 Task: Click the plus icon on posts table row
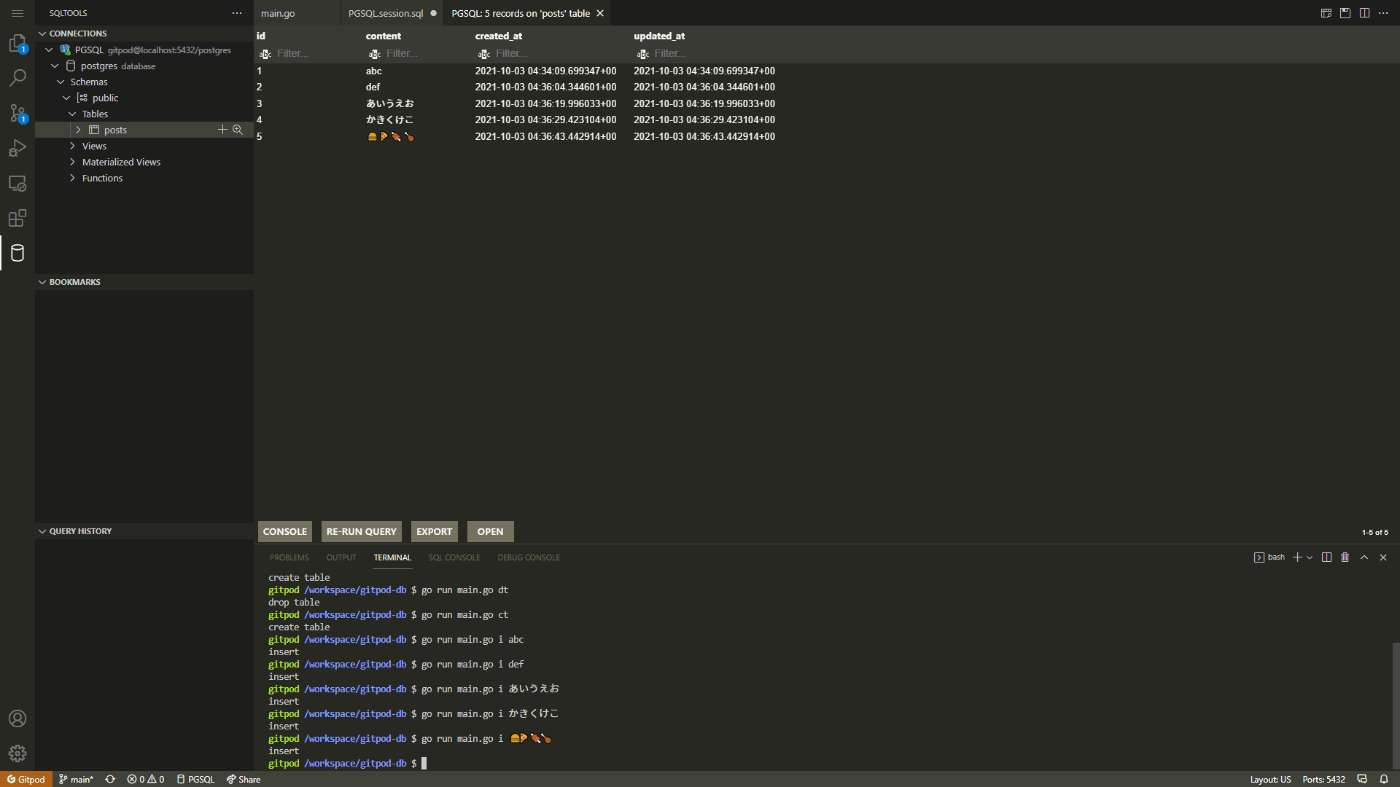point(222,130)
